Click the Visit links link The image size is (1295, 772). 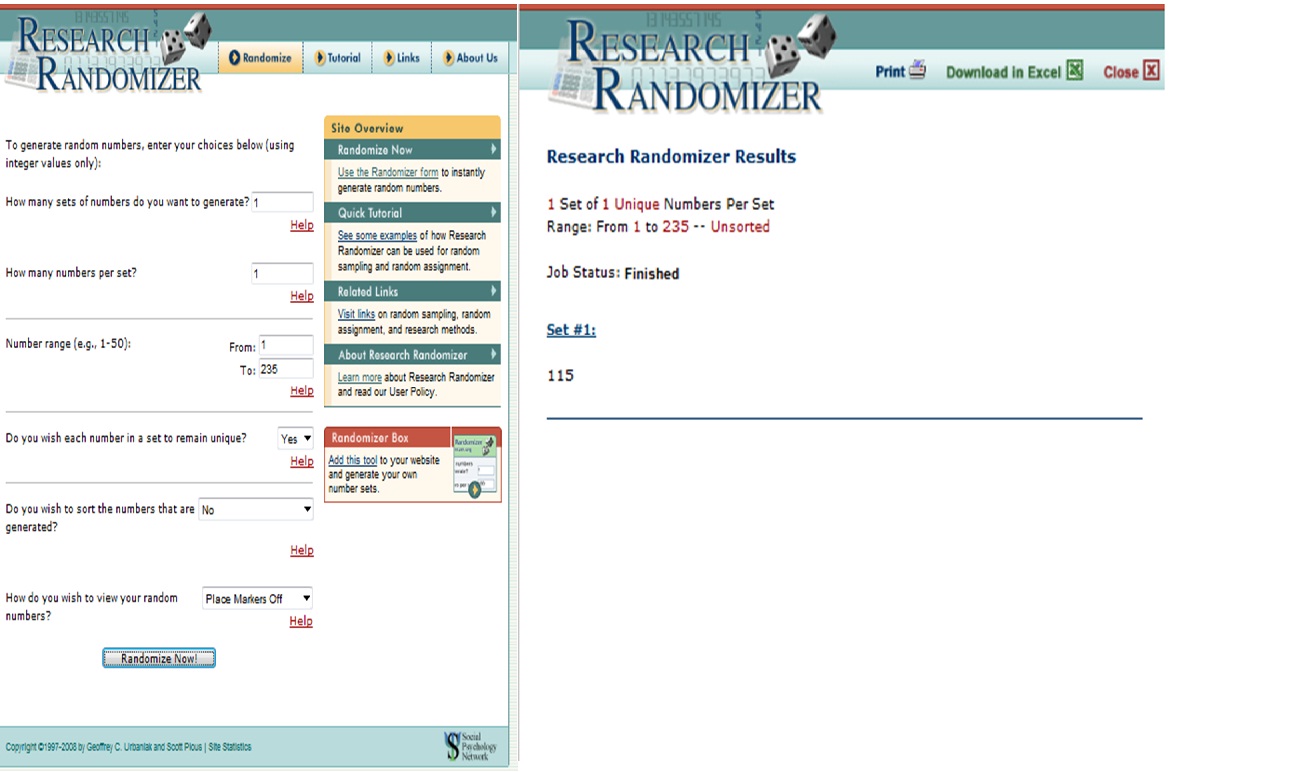pyautogui.click(x=356, y=314)
